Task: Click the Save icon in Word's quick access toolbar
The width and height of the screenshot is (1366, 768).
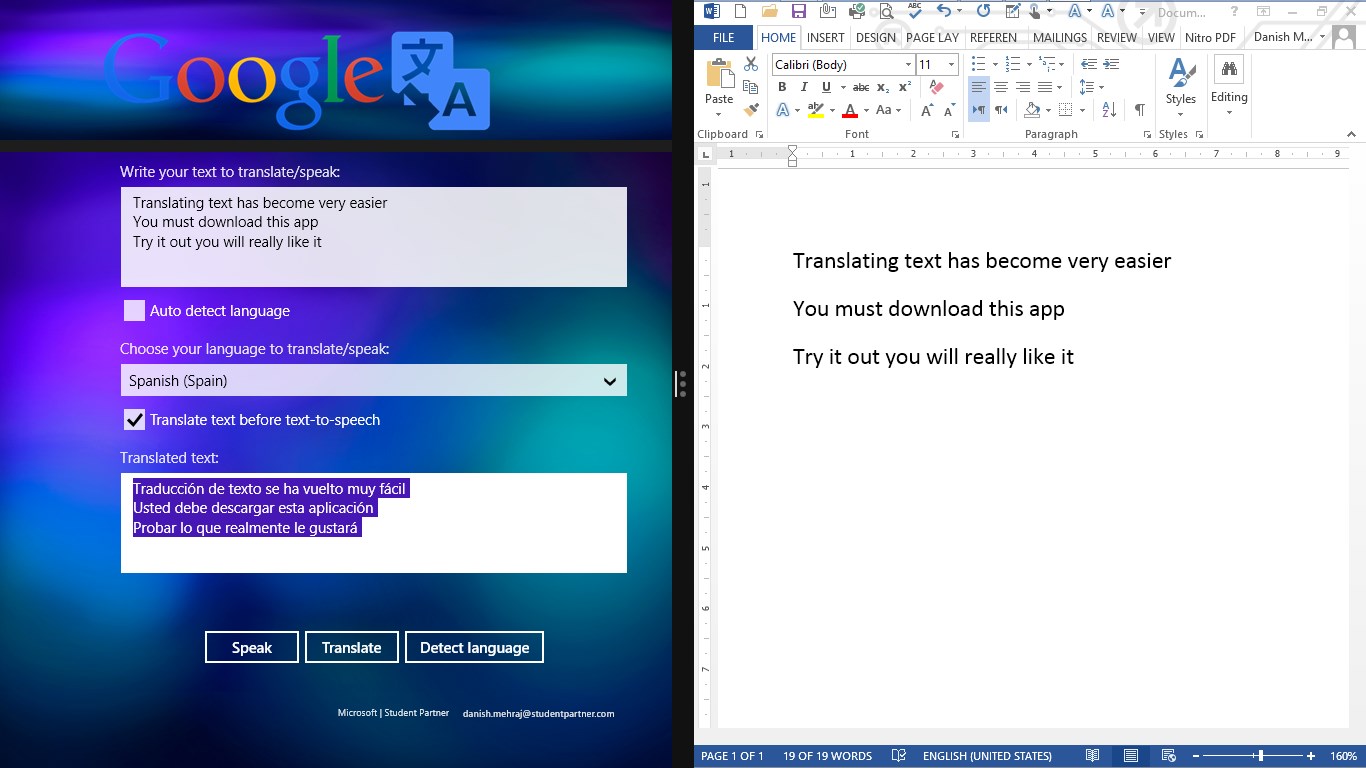Action: click(x=798, y=11)
